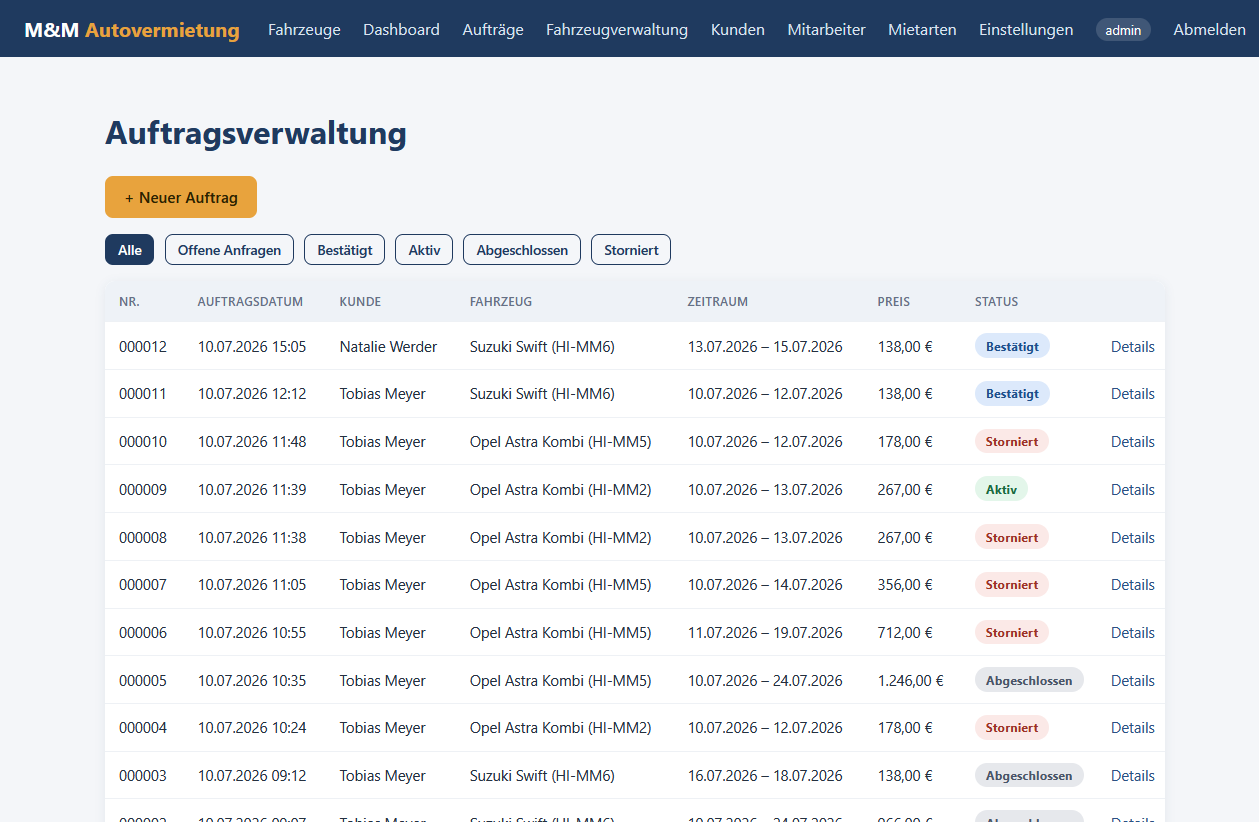Open Details for order 000009

pyautogui.click(x=1133, y=490)
